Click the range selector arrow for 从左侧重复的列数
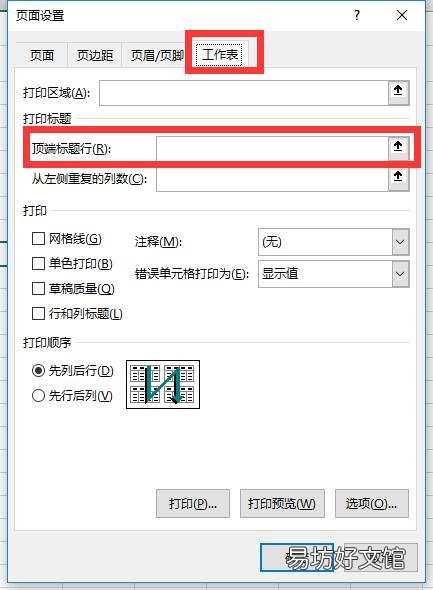This screenshot has width=433, height=590. click(x=398, y=178)
